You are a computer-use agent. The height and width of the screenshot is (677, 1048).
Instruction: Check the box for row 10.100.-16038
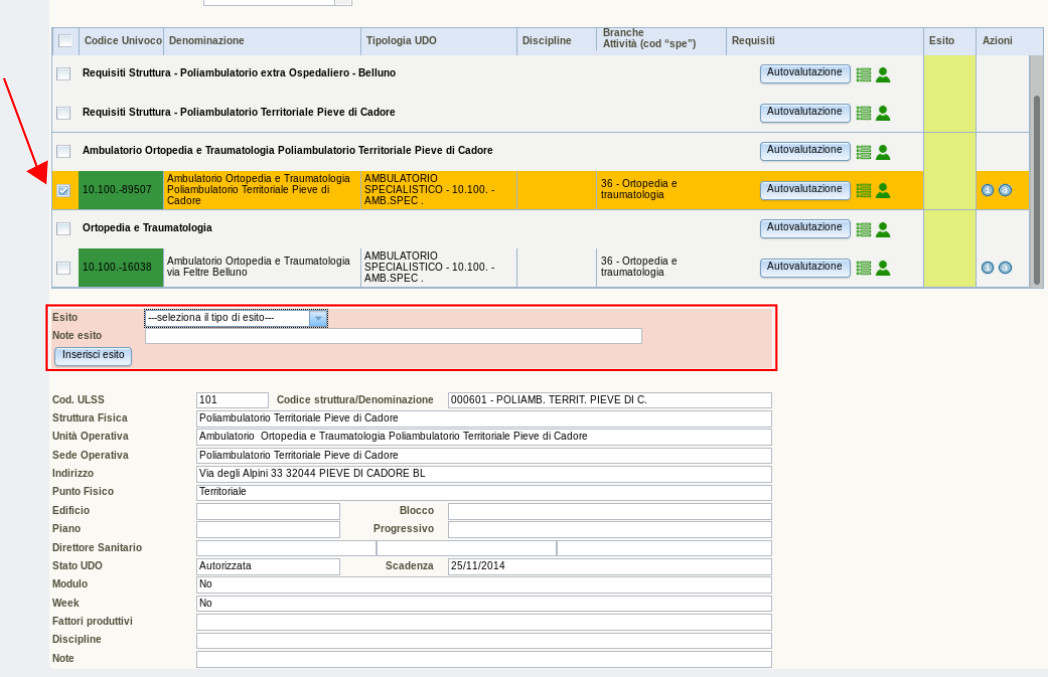pos(64,267)
